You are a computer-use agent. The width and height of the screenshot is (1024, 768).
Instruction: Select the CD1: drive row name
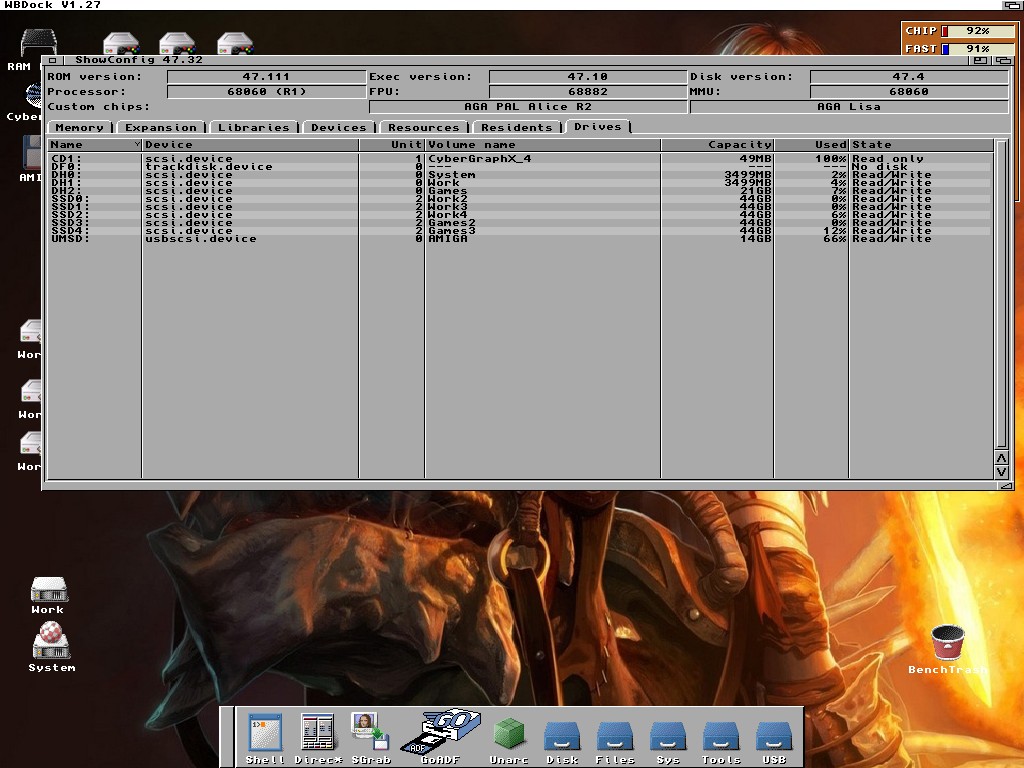click(67, 159)
